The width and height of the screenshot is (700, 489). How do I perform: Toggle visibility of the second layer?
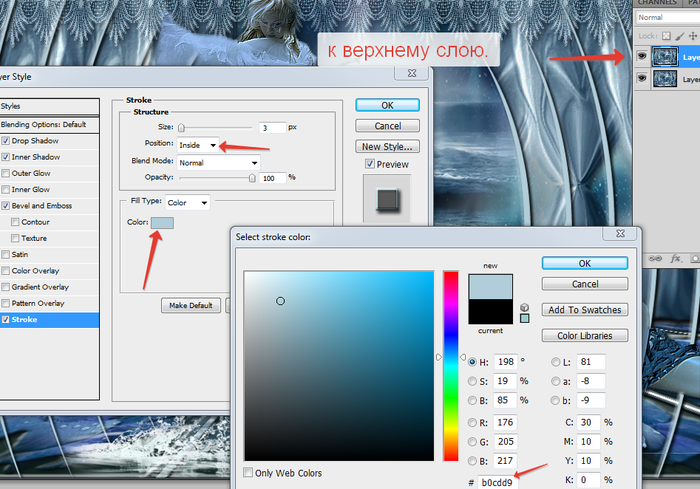pyautogui.click(x=642, y=78)
